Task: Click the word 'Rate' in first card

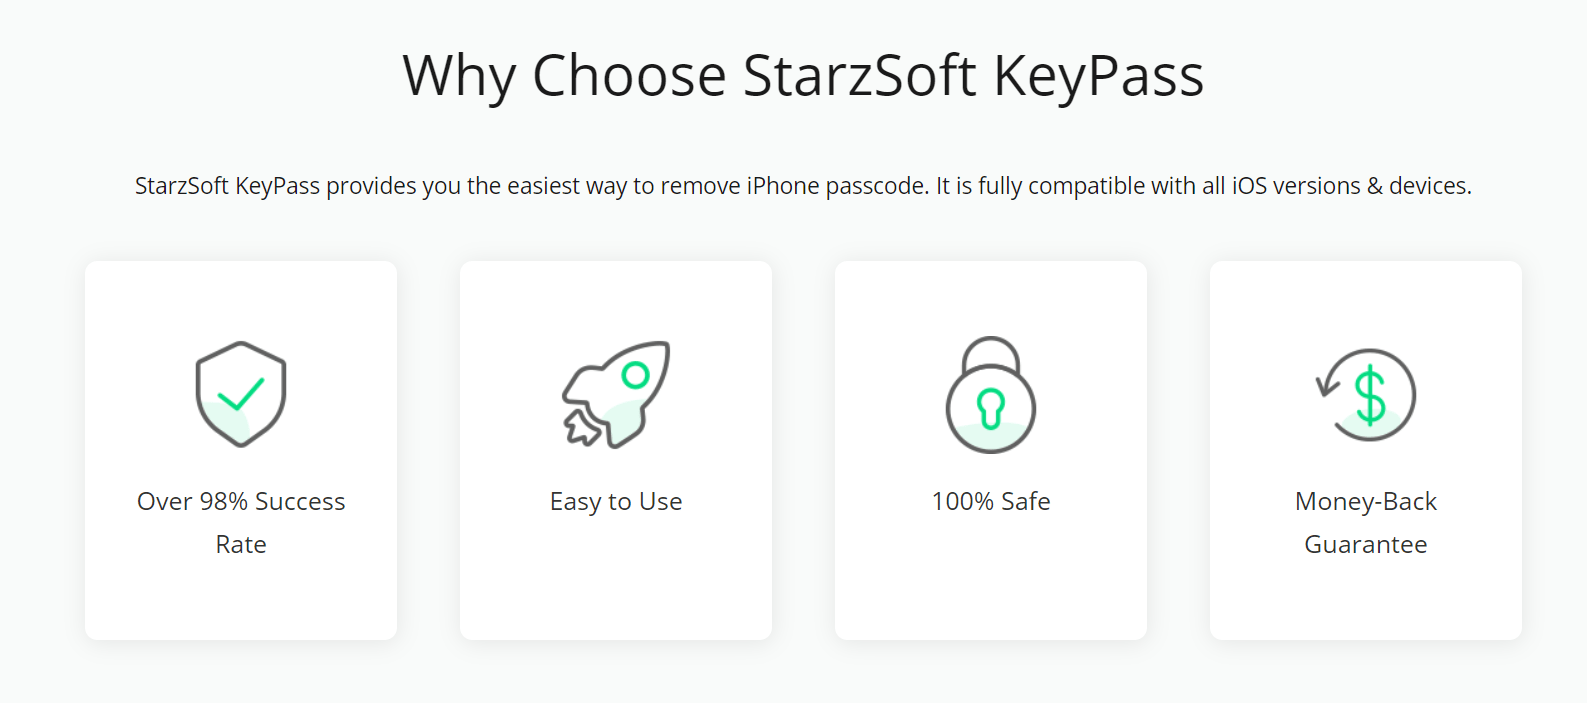Action: 241,544
